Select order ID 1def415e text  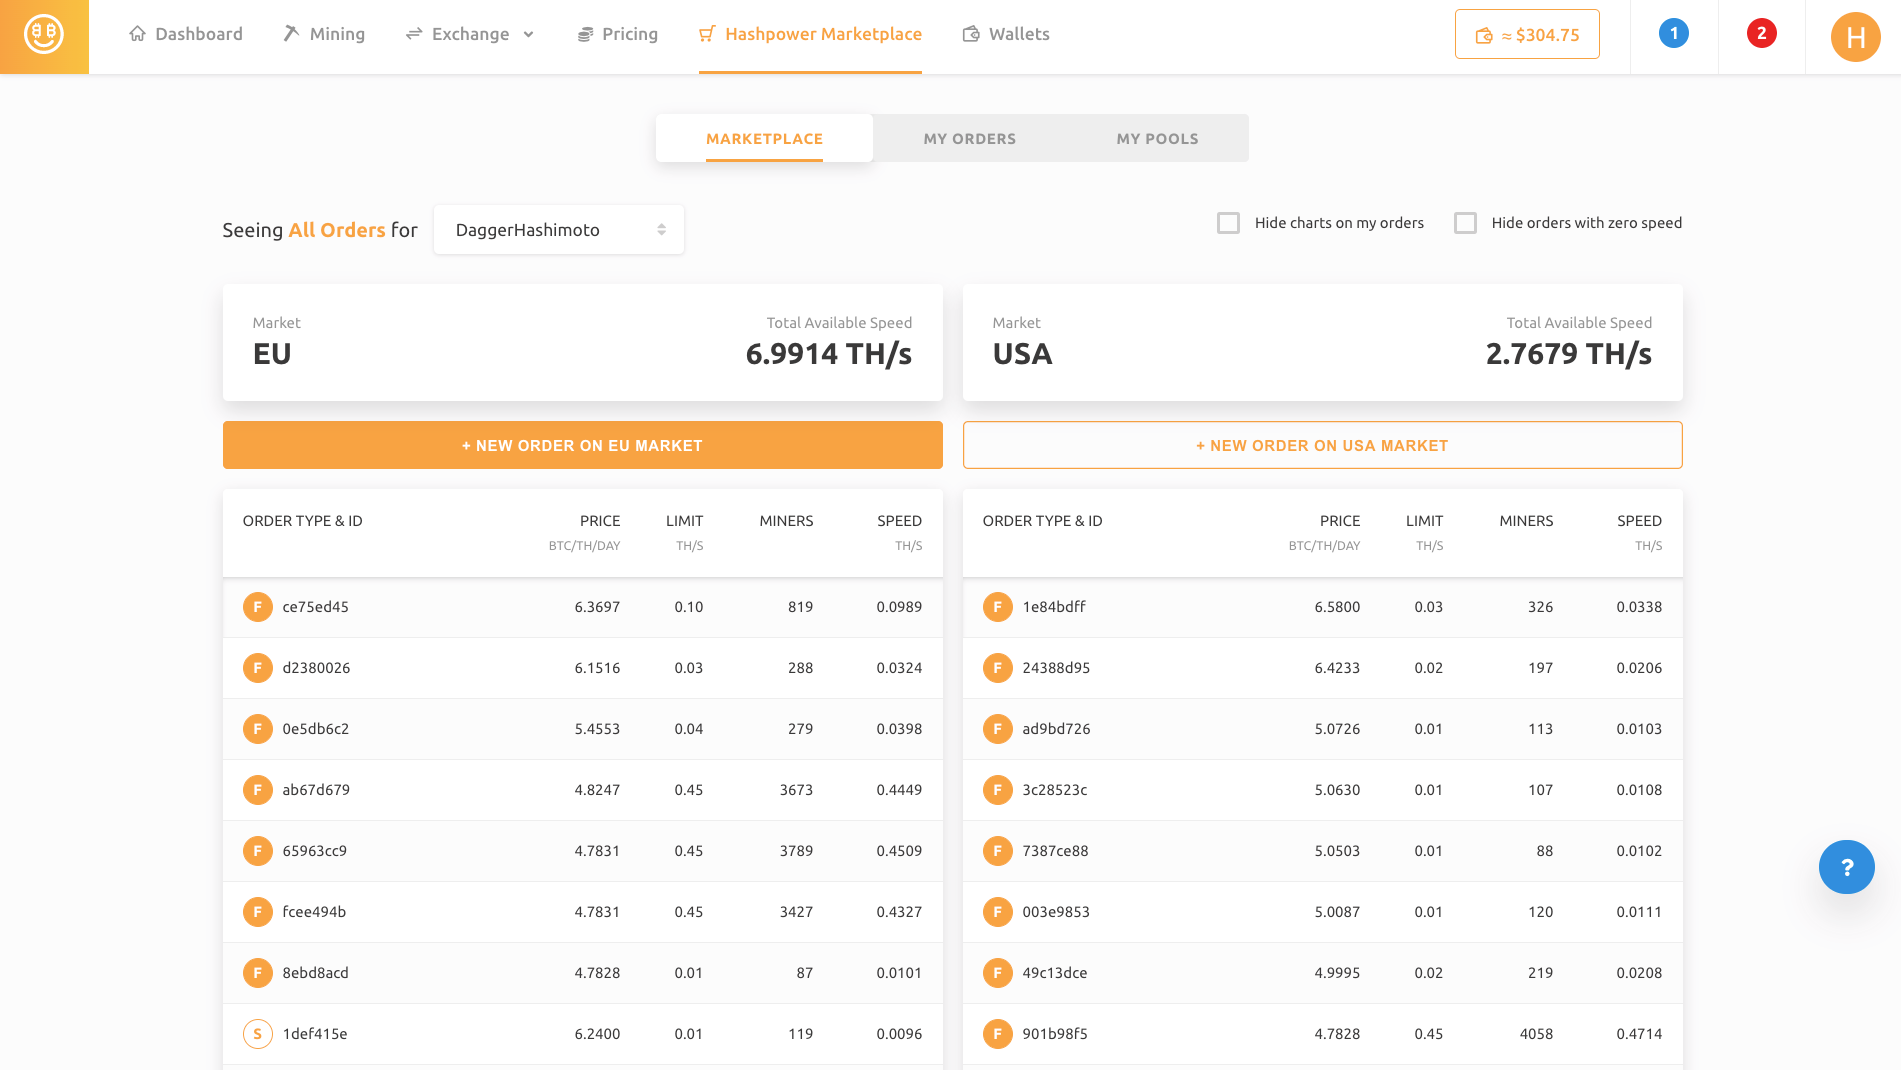315,1034
